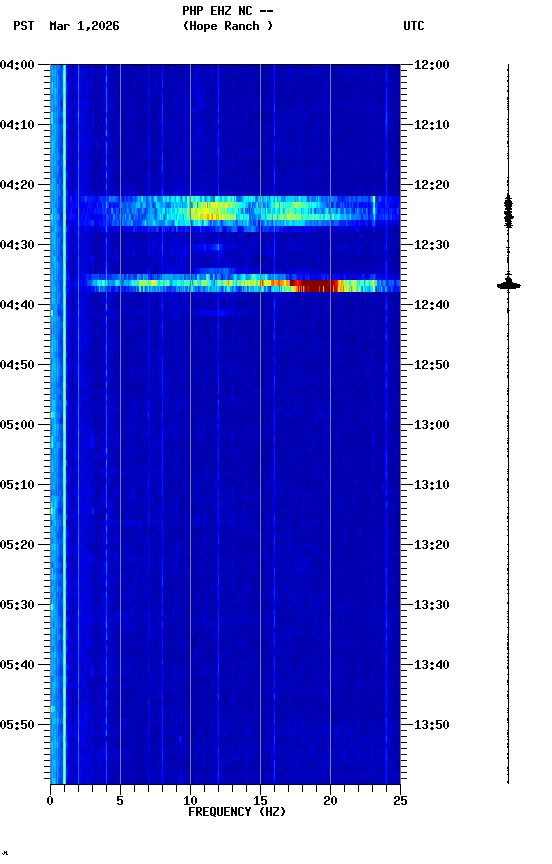Click the 'UTC' timezone label
The image size is (552, 864).
414,26
